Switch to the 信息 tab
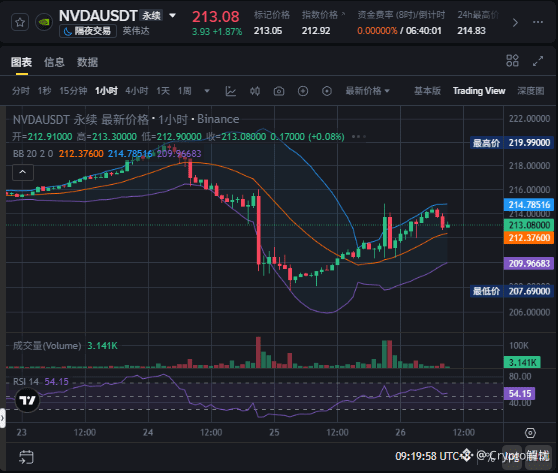 pyautogui.click(x=54, y=62)
